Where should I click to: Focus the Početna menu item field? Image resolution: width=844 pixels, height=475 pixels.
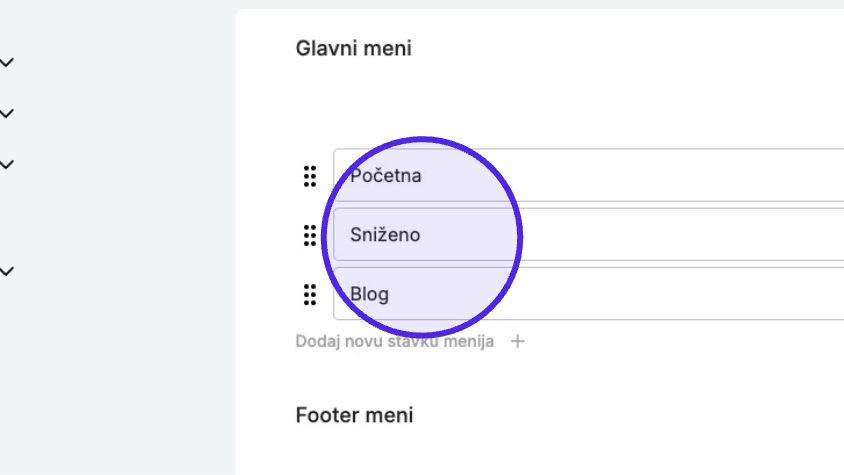[x=589, y=175]
